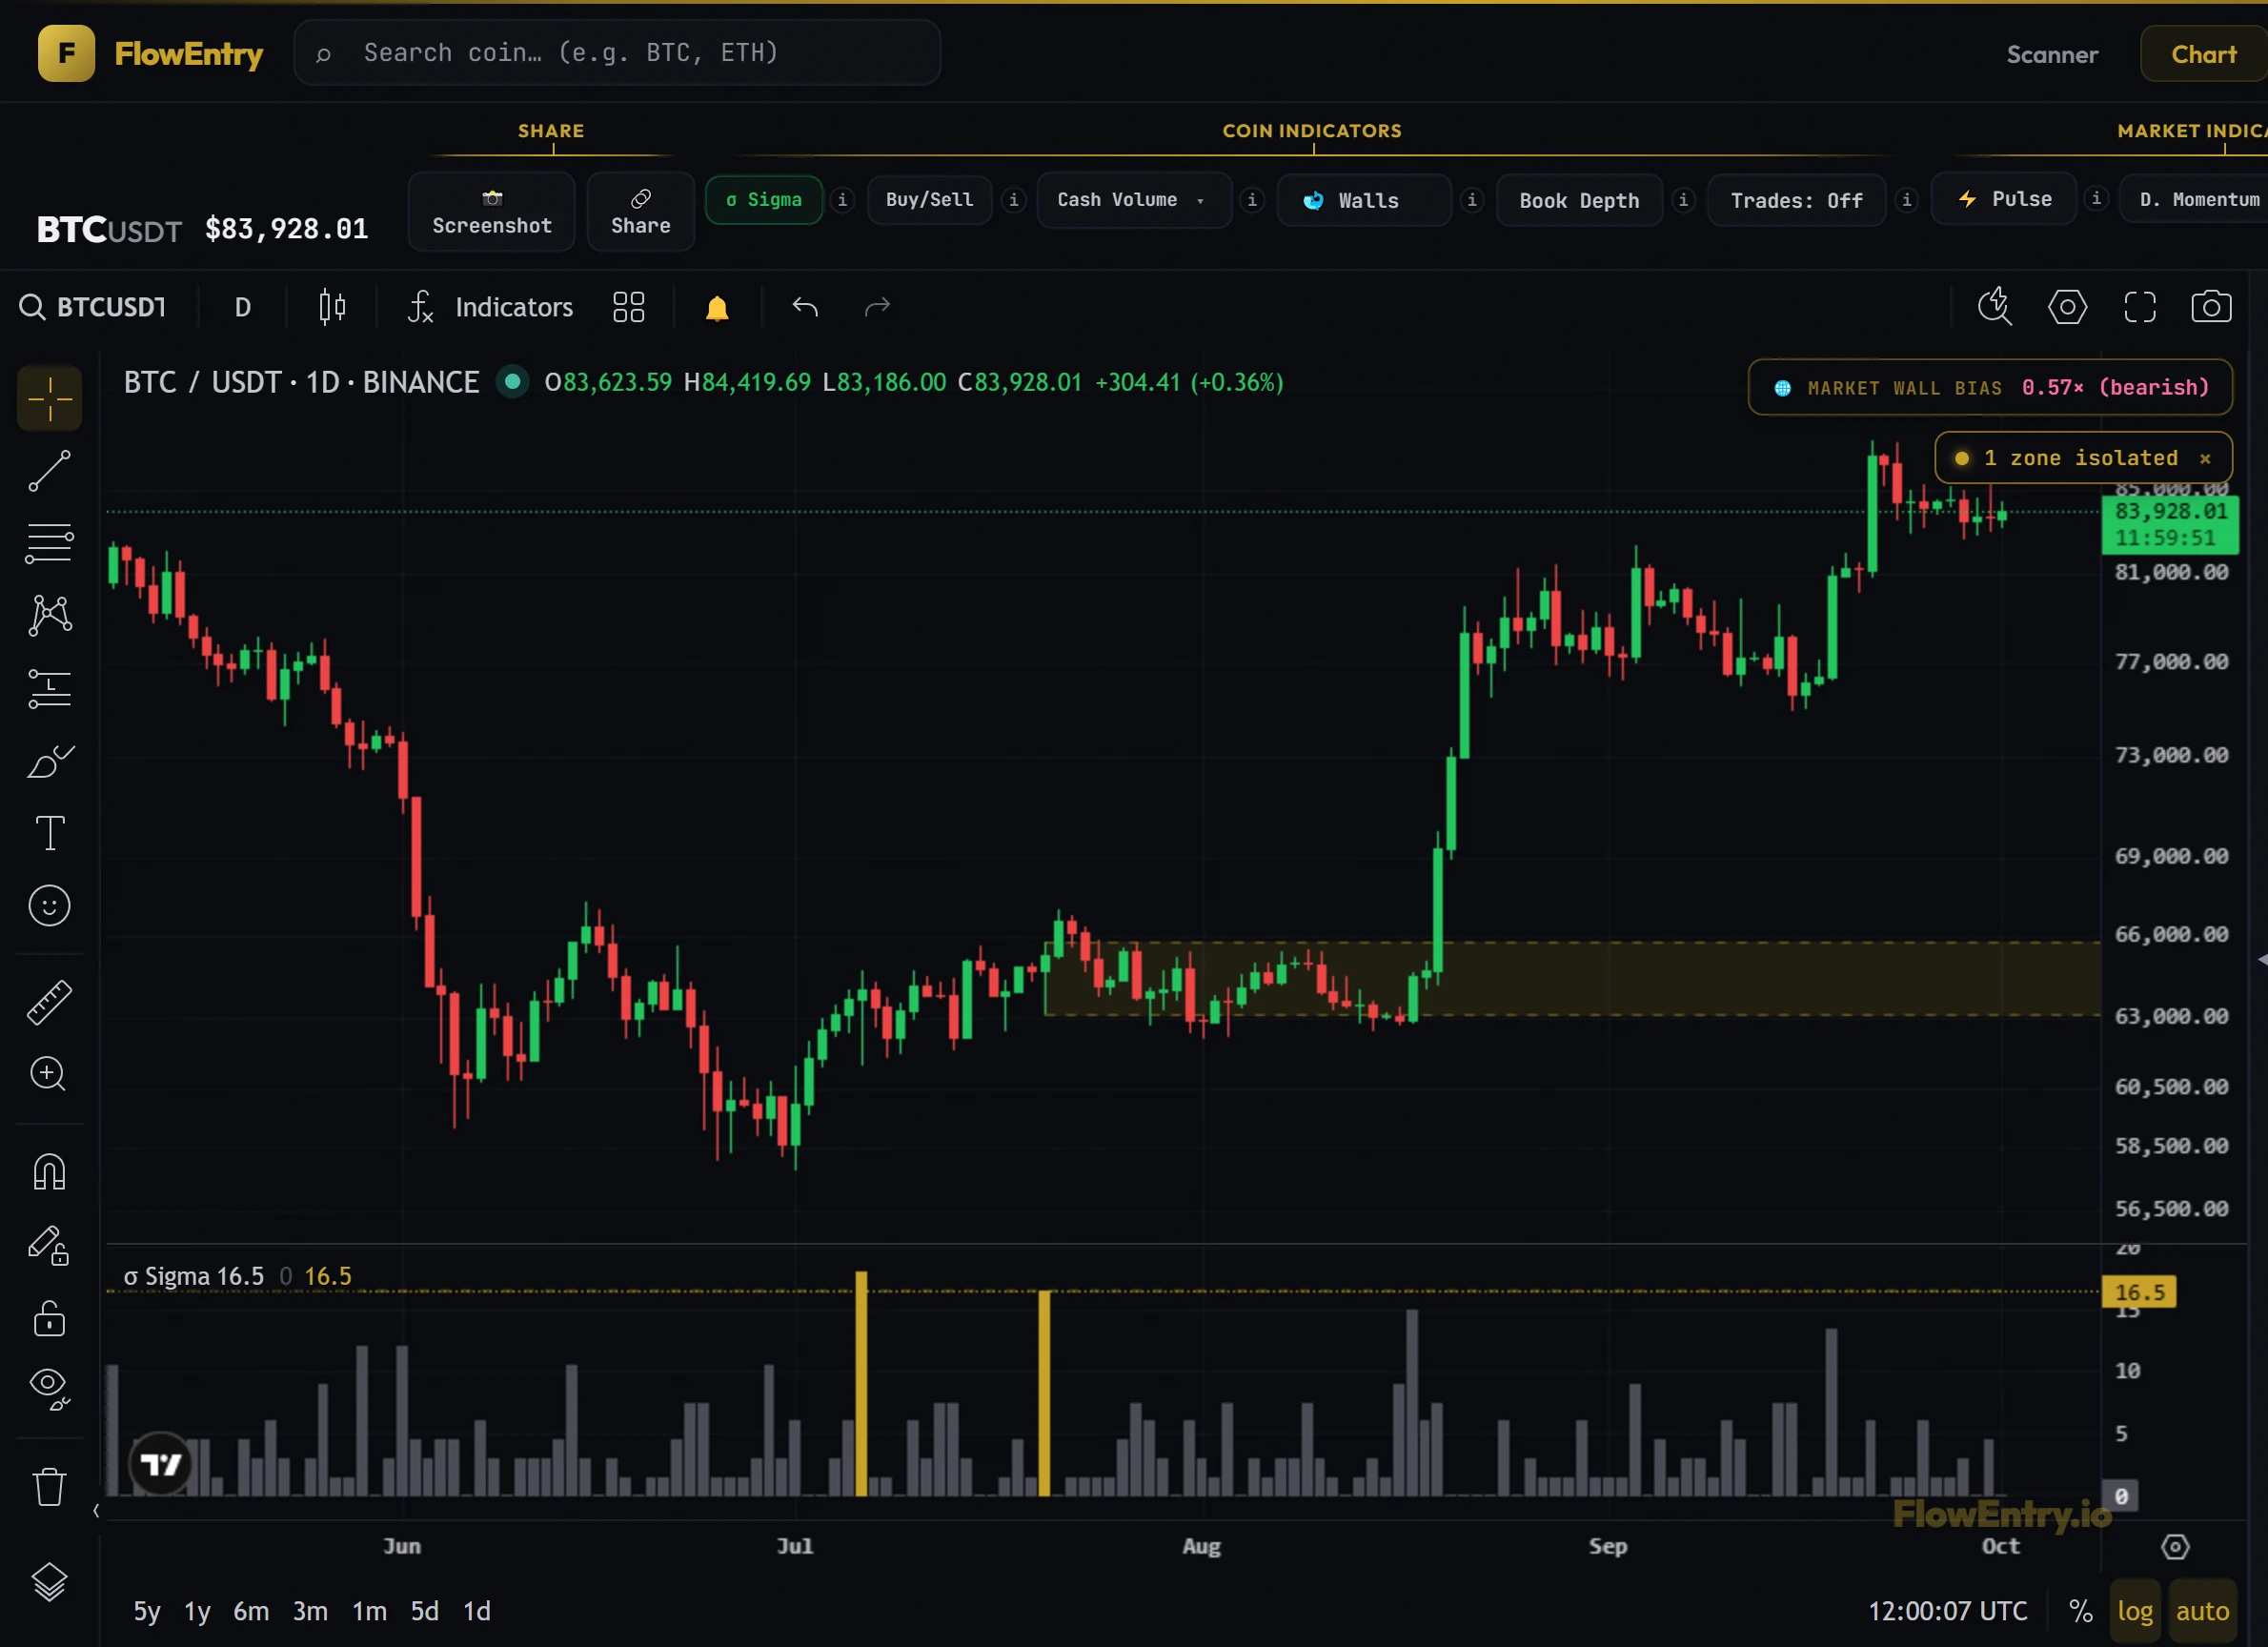Image resolution: width=2268 pixels, height=1647 pixels.
Task: Toggle the Walls indicator
Action: (x=1364, y=200)
